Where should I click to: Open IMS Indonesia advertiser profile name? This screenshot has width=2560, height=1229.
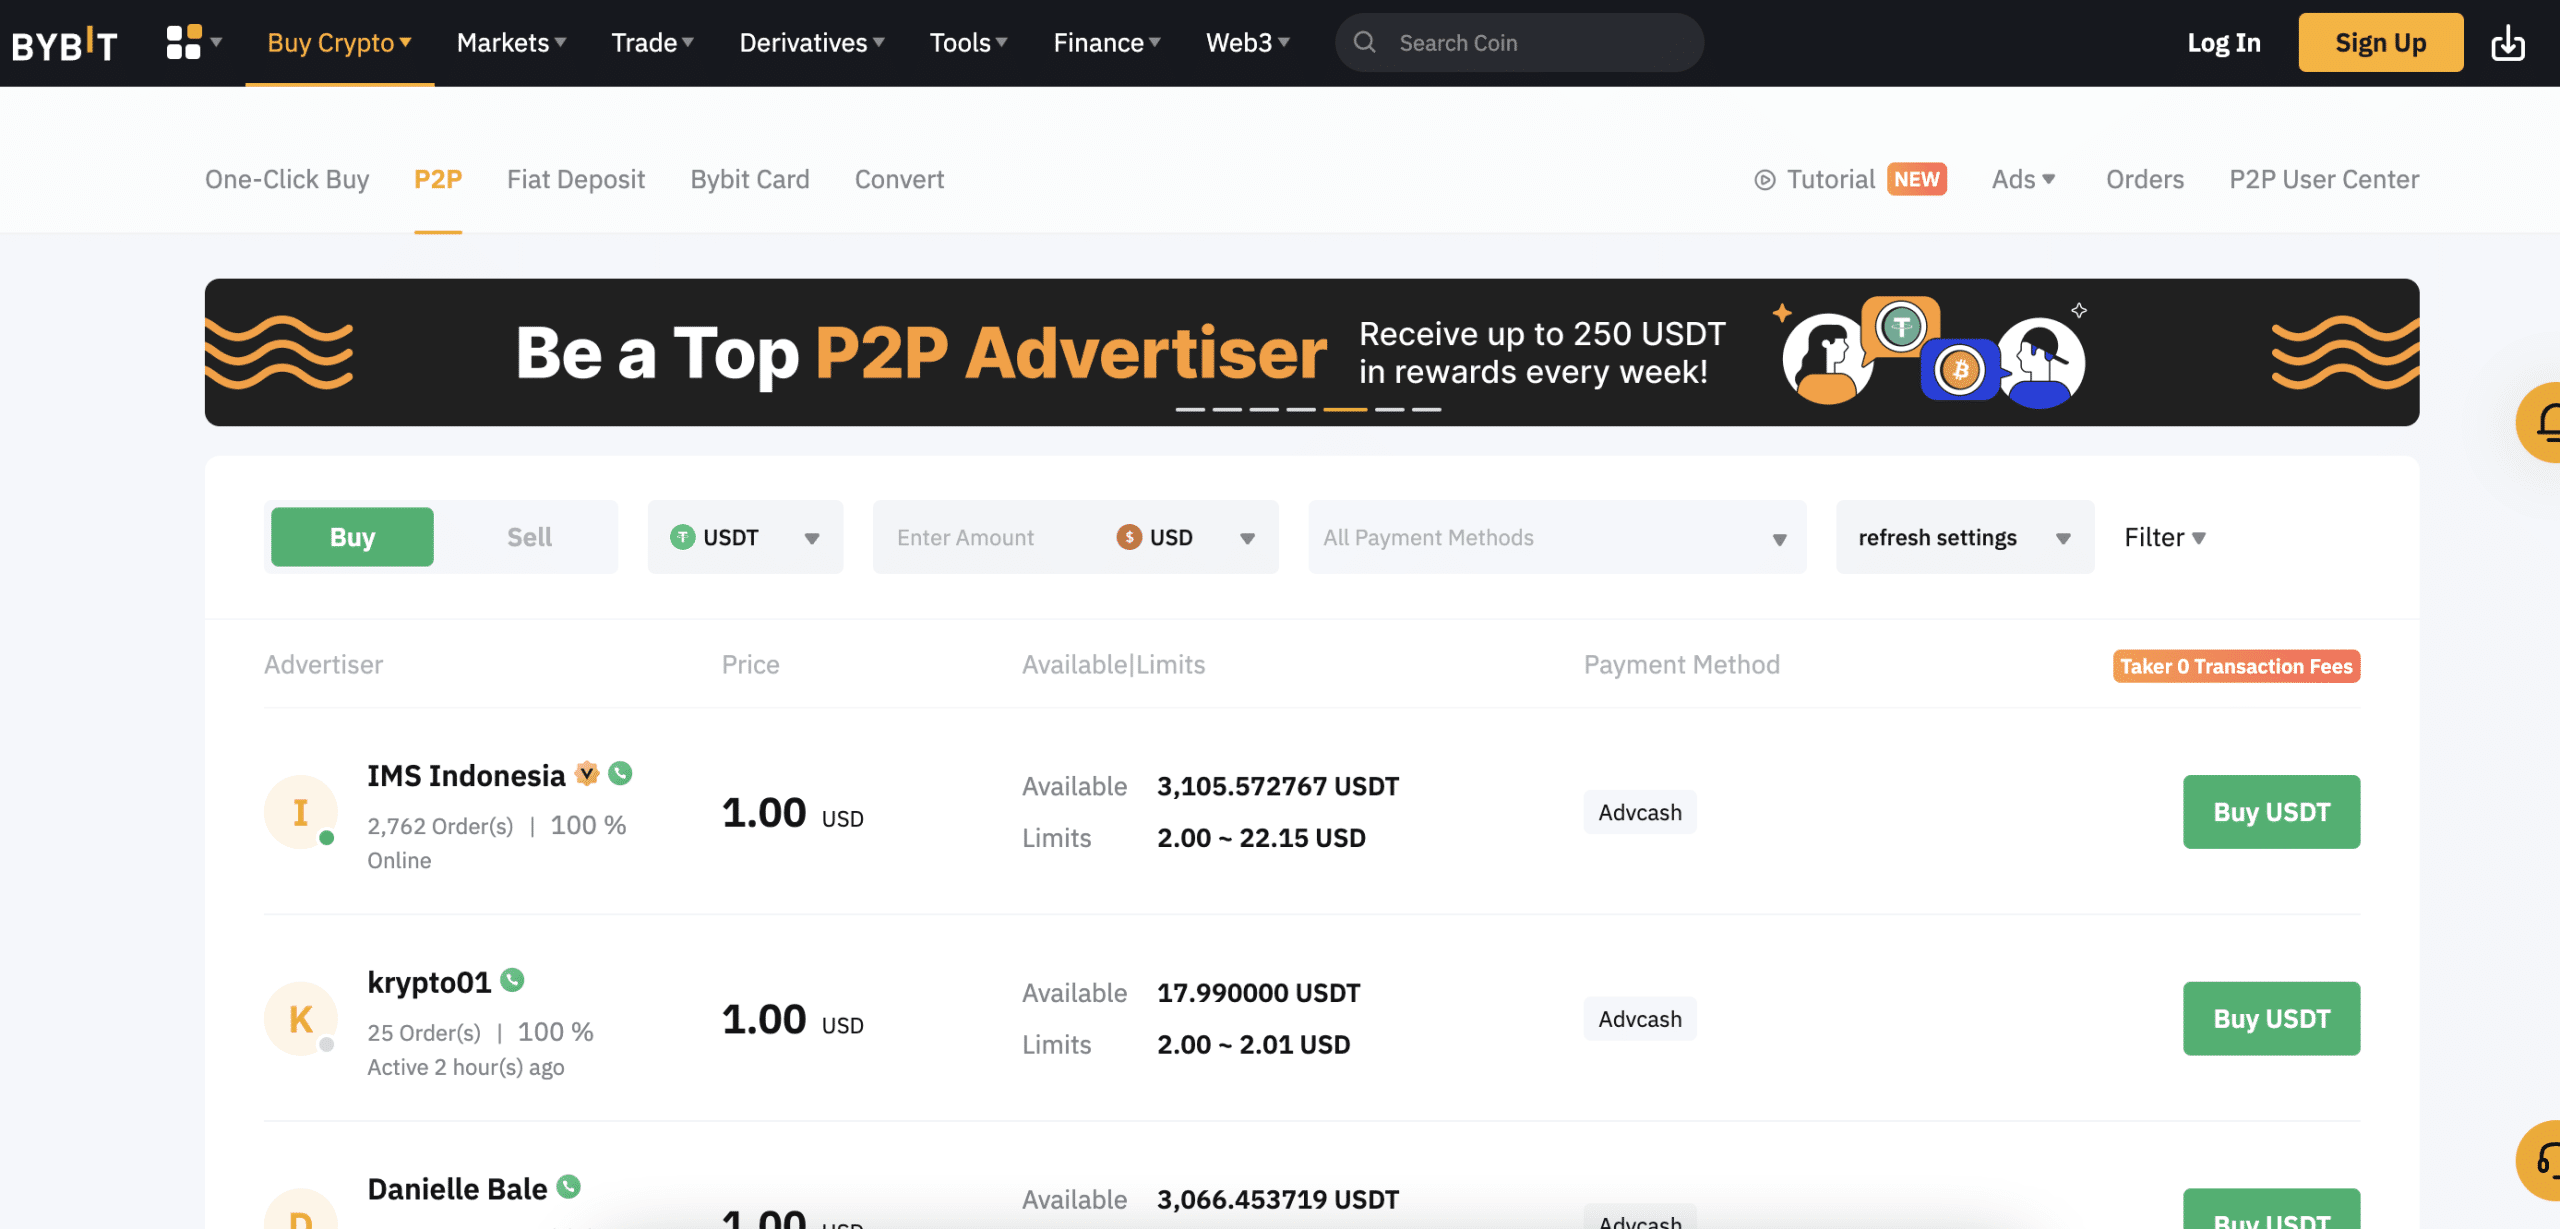pos(466,775)
